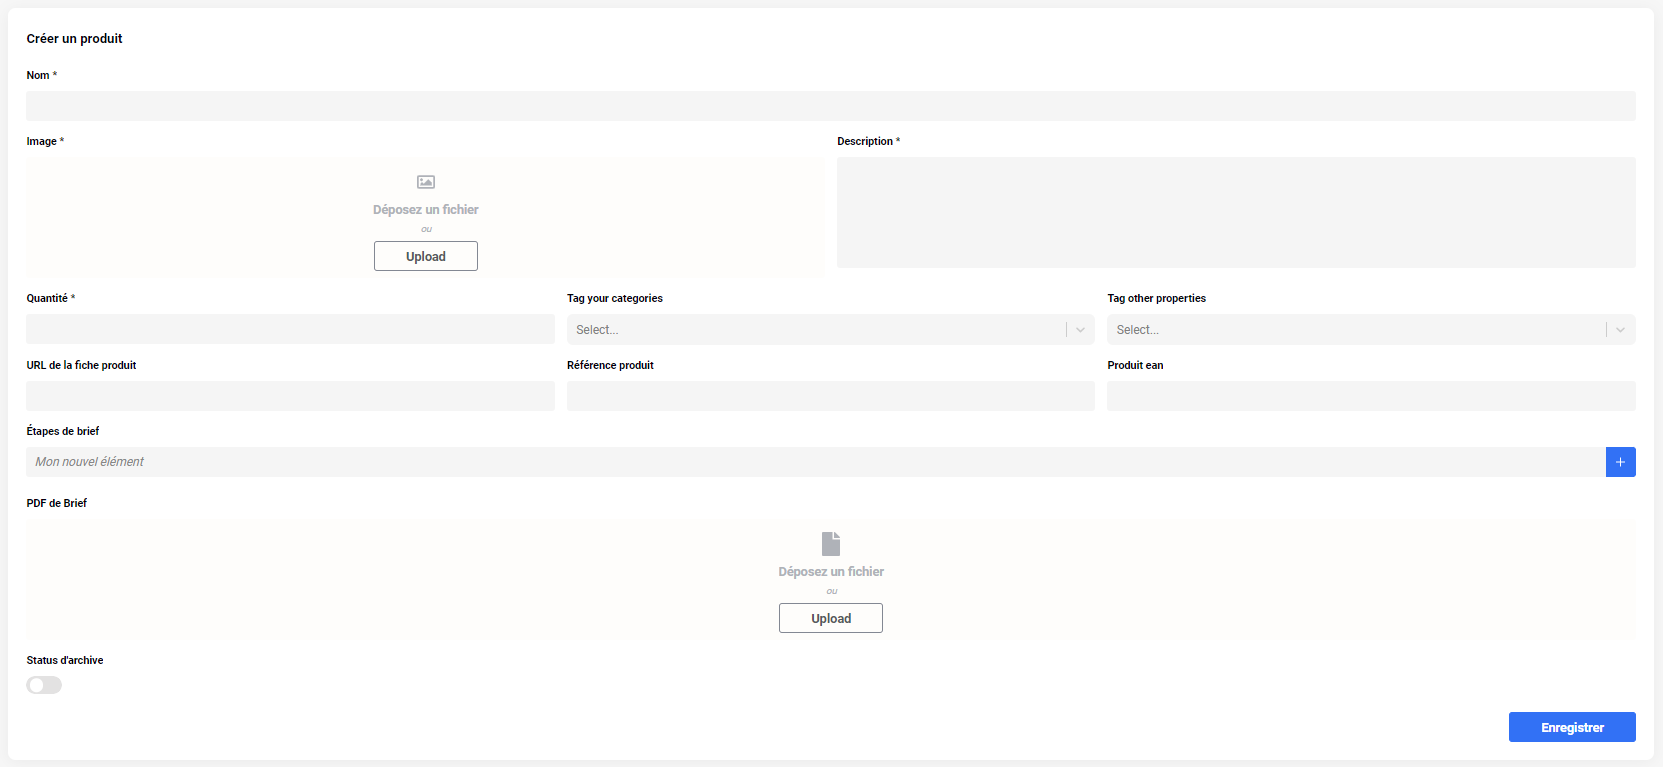Click the URL de la fiche produit field
The width and height of the screenshot is (1663, 767).
[x=290, y=396]
